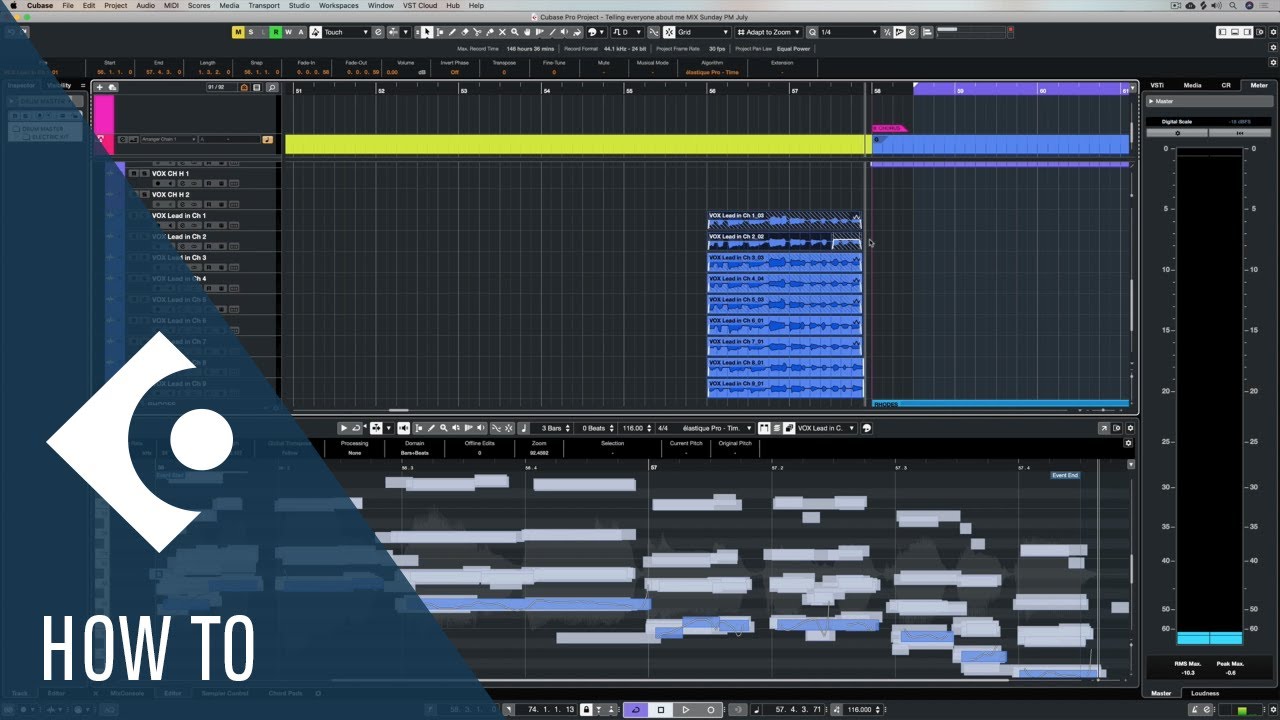Open the 1/4 quantize preset dropdown
Screen dimensions: 1280x720
(x=848, y=32)
